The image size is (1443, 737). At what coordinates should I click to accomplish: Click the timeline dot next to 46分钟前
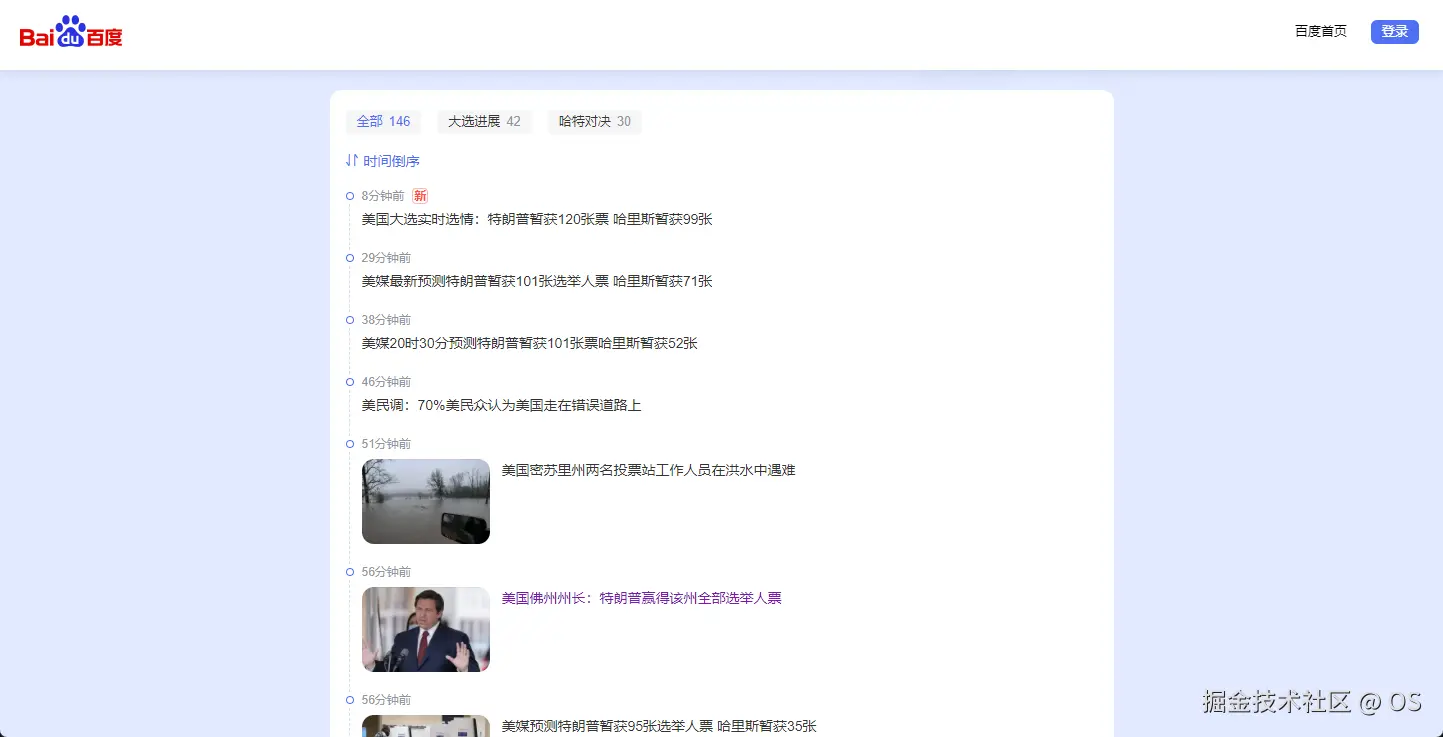(x=349, y=381)
